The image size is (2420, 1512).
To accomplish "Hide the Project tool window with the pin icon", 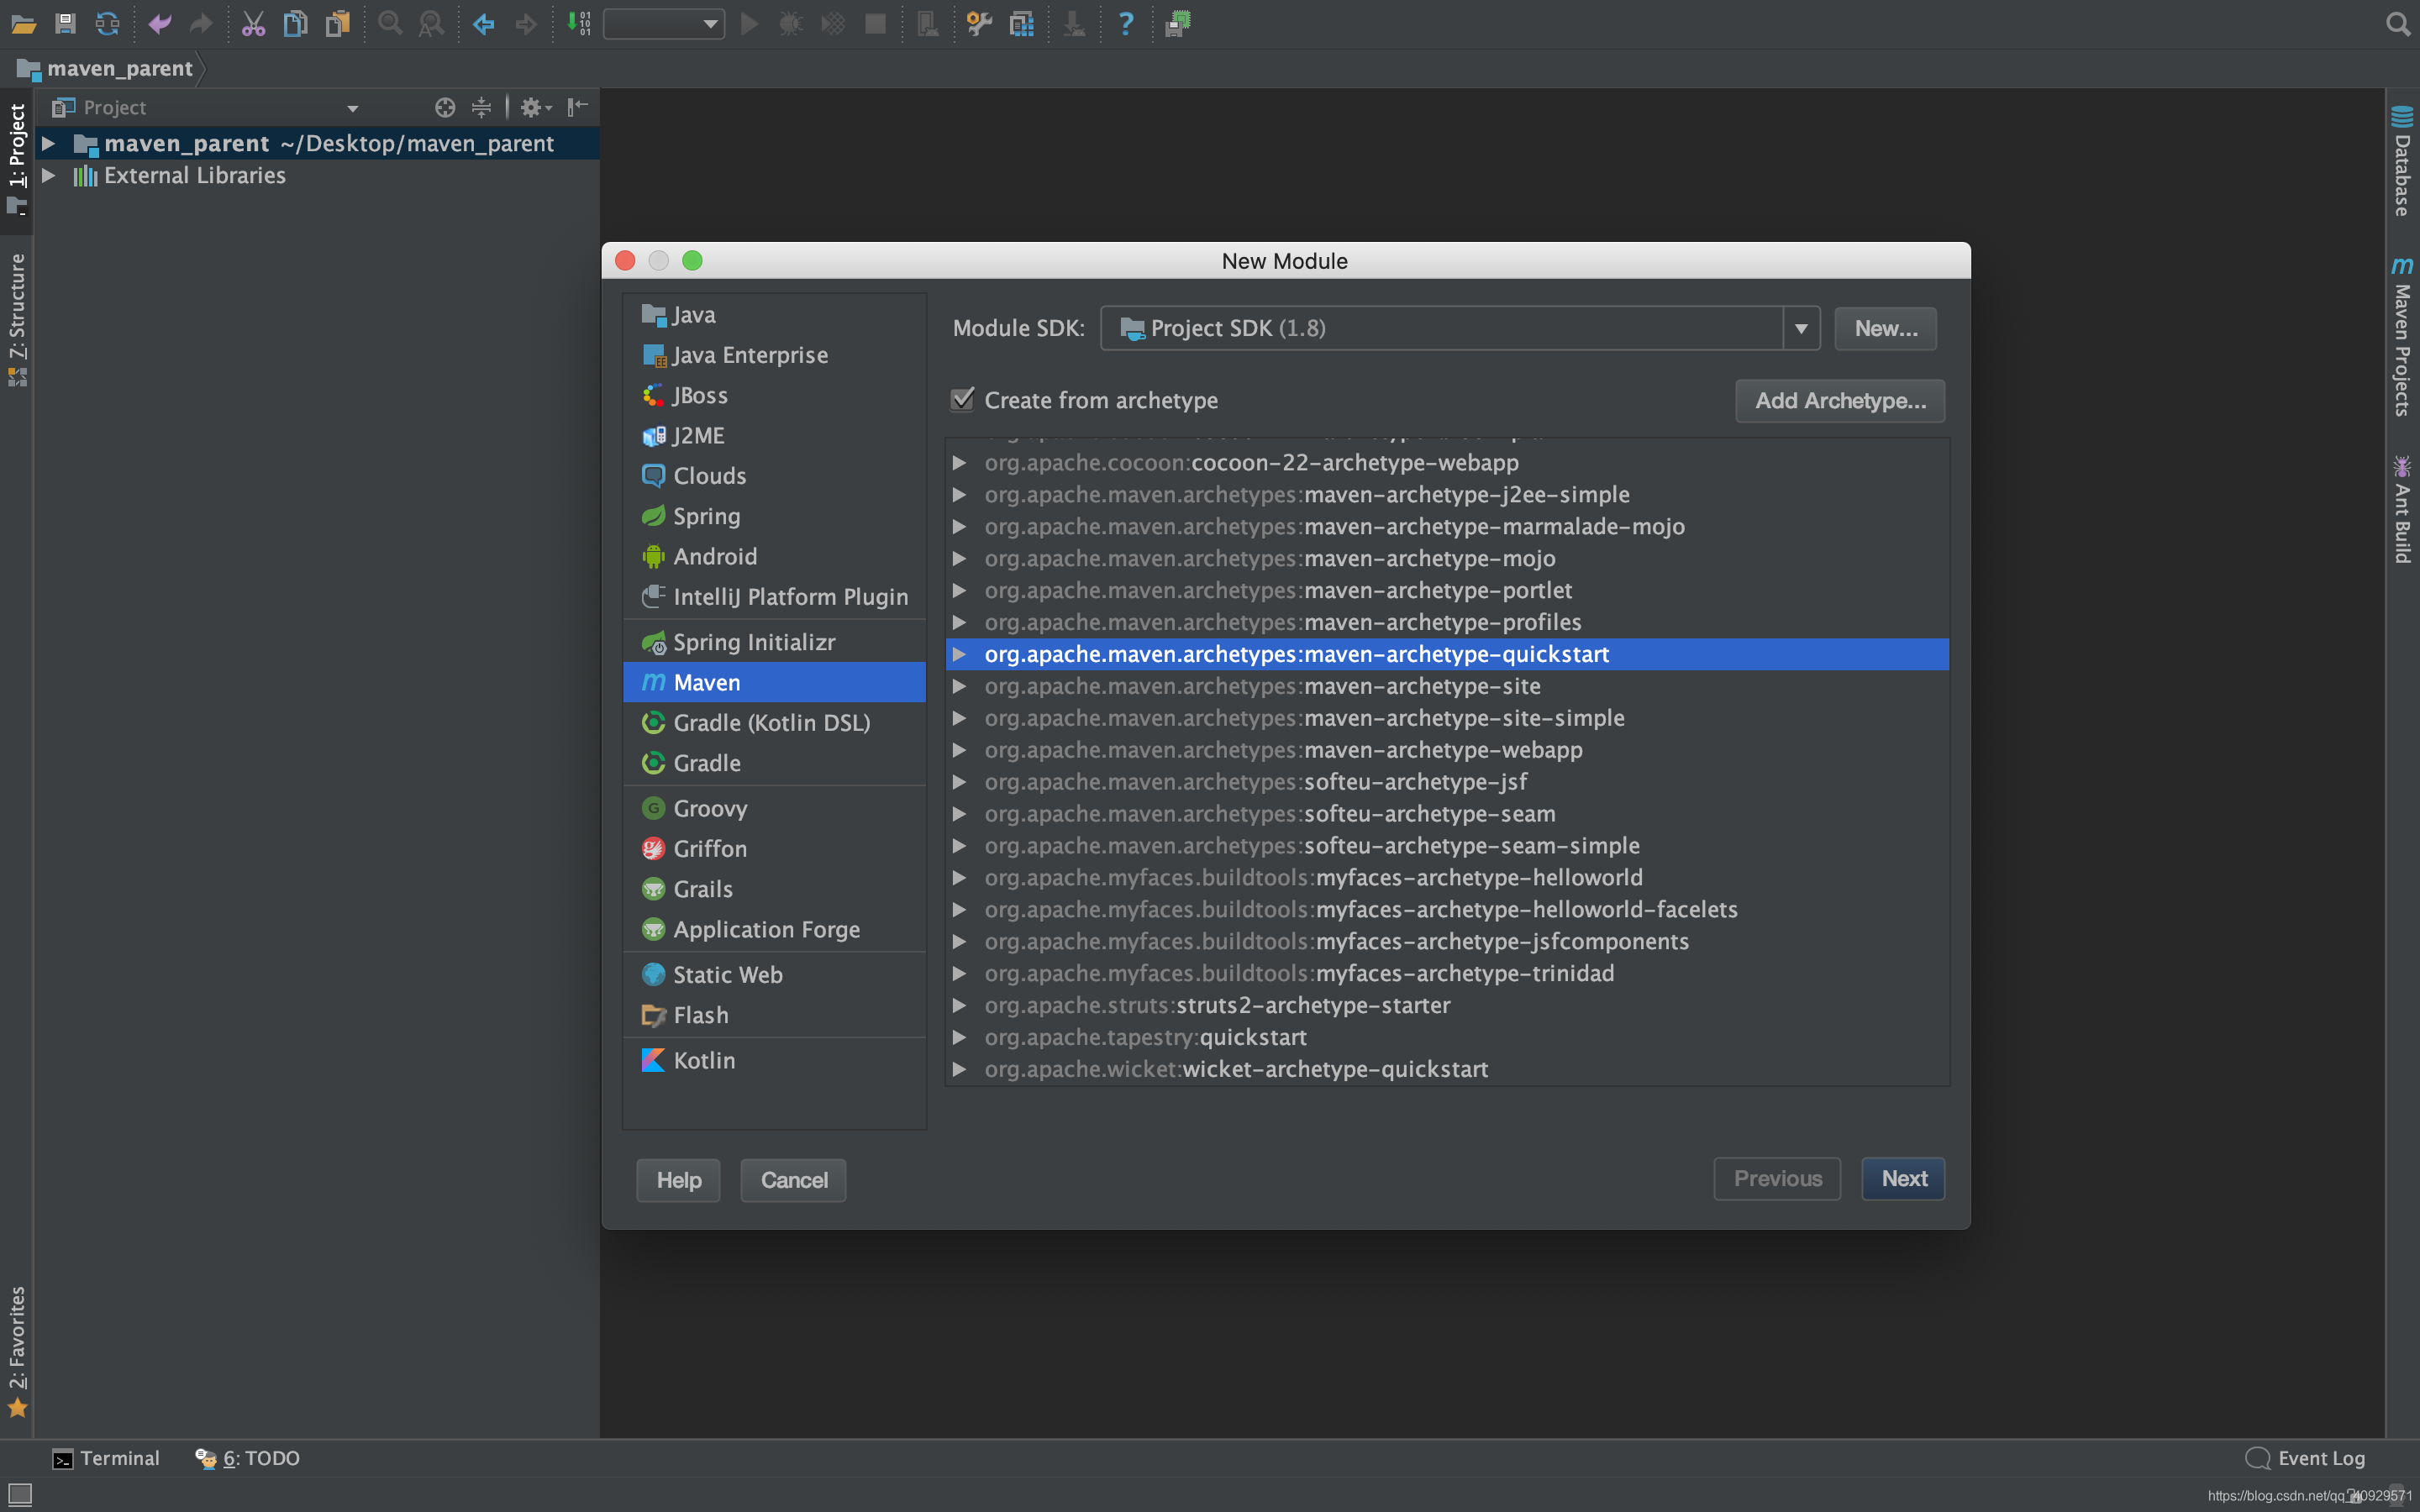I will point(577,107).
